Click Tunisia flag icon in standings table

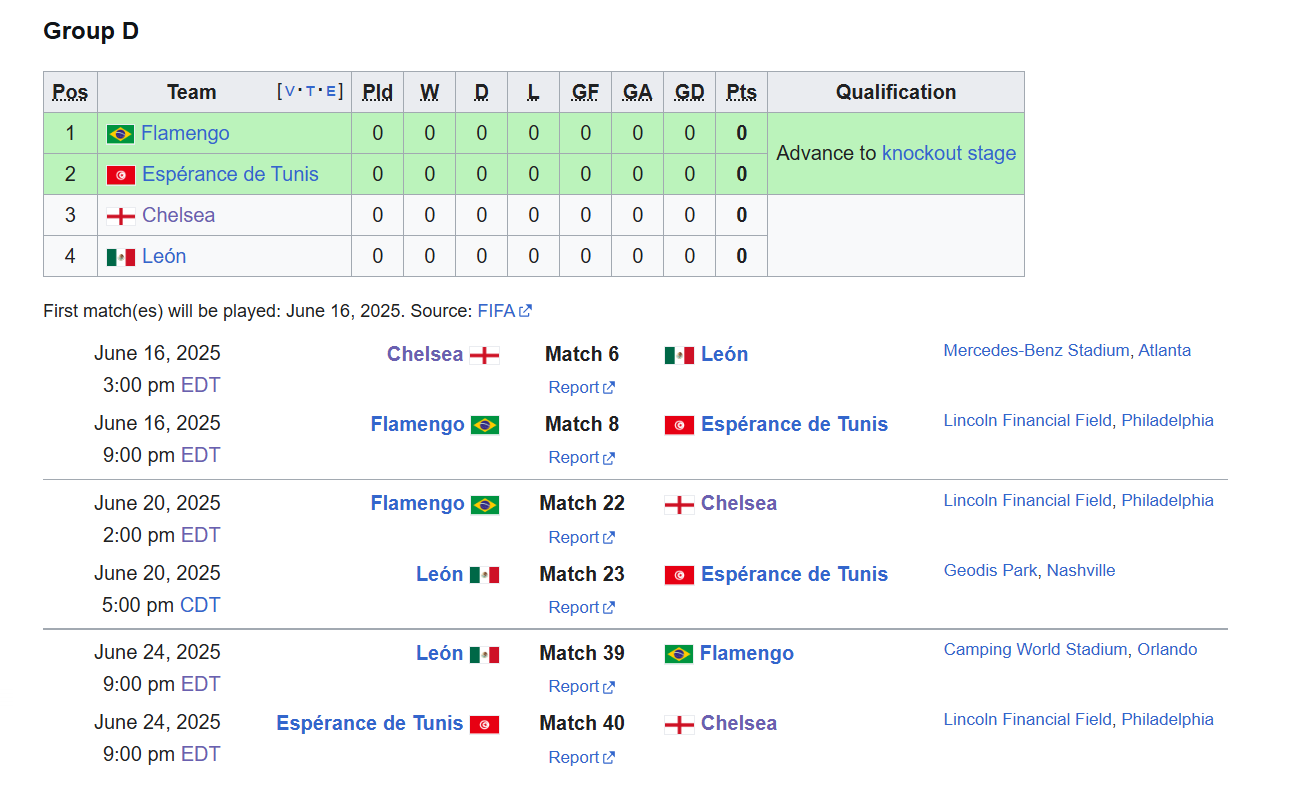pos(120,175)
